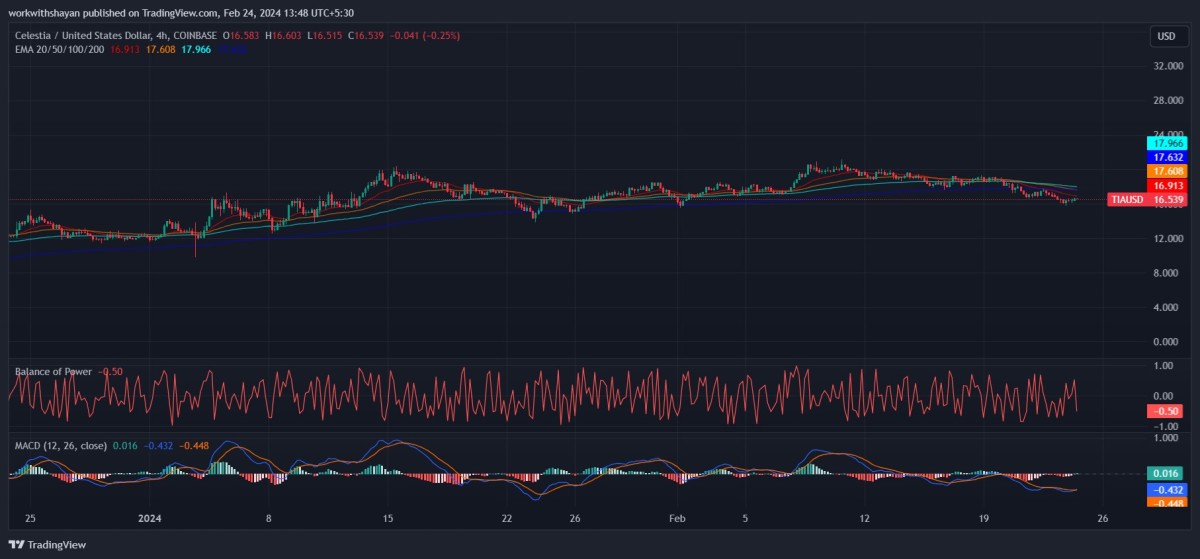Viewport: 1200px width, 559px height.
Task: Click the 32.000 price scale level
Action: (x=1166, y=66)
